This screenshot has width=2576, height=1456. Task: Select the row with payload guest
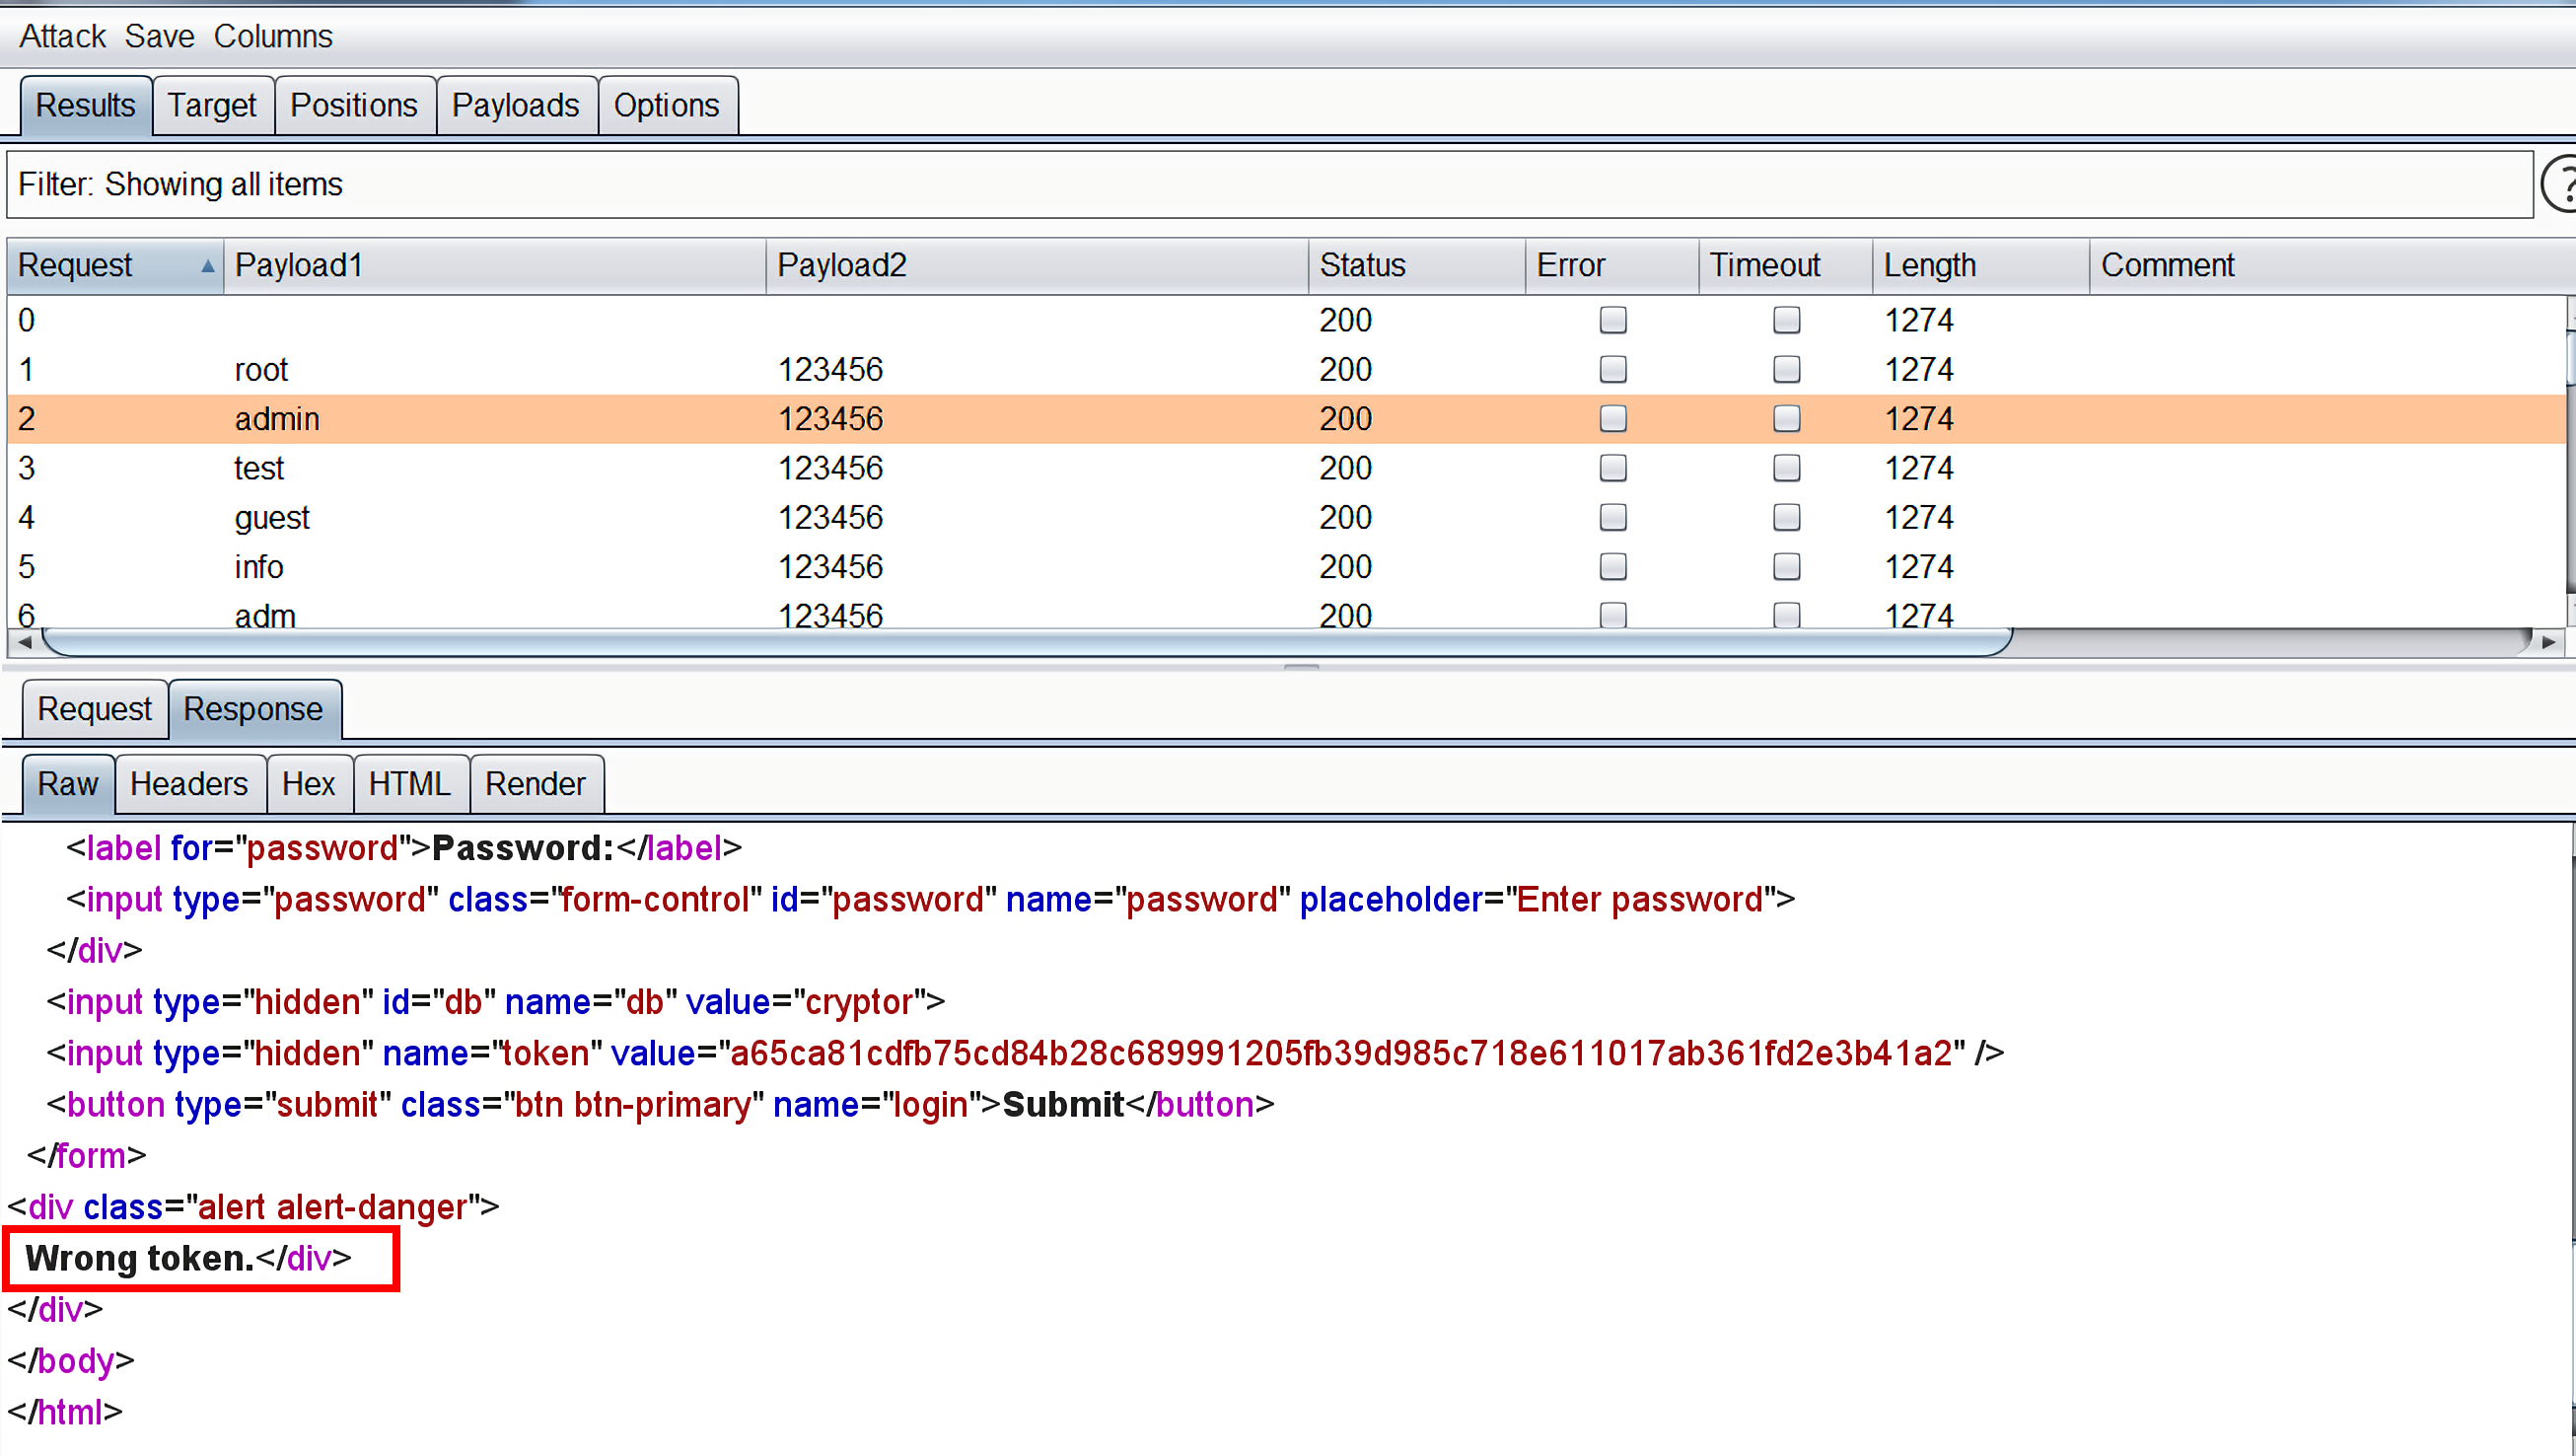tap(1286, 517)
